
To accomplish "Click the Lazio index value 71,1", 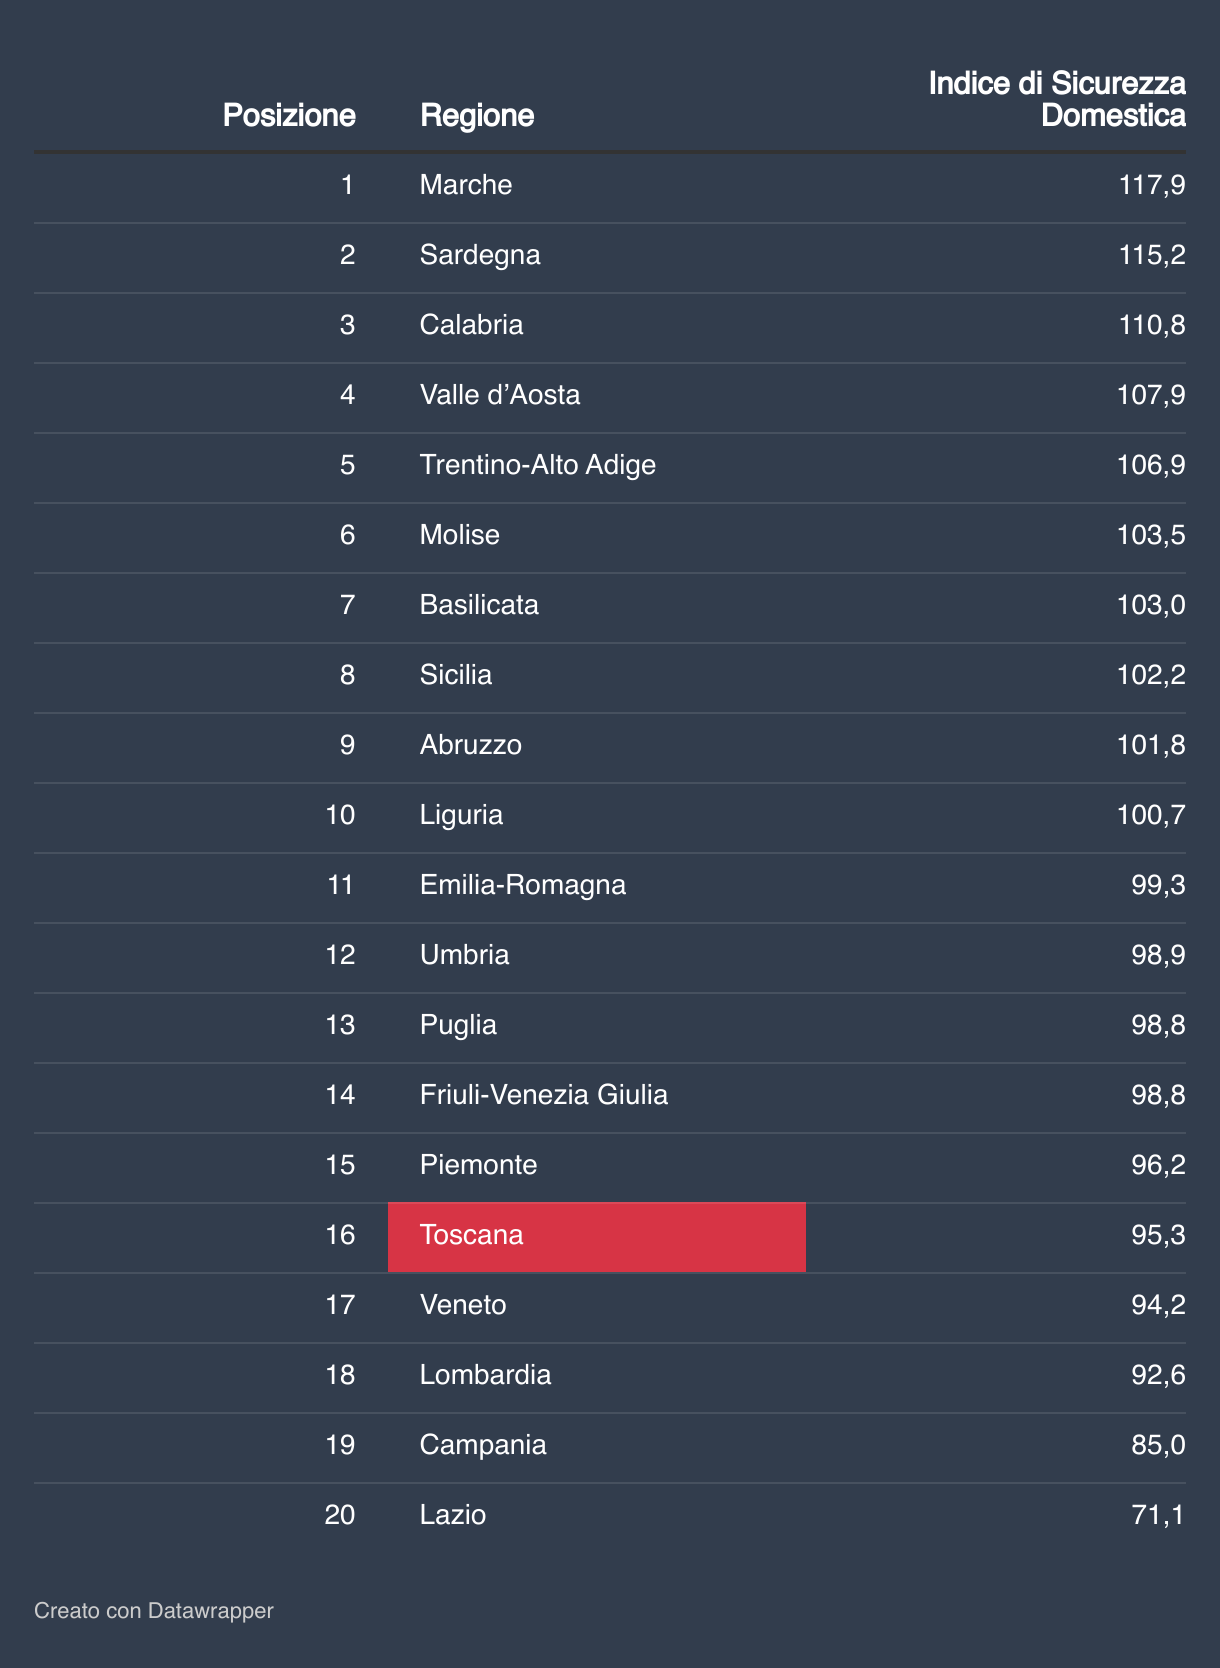I will [x=1158, y=1515].
